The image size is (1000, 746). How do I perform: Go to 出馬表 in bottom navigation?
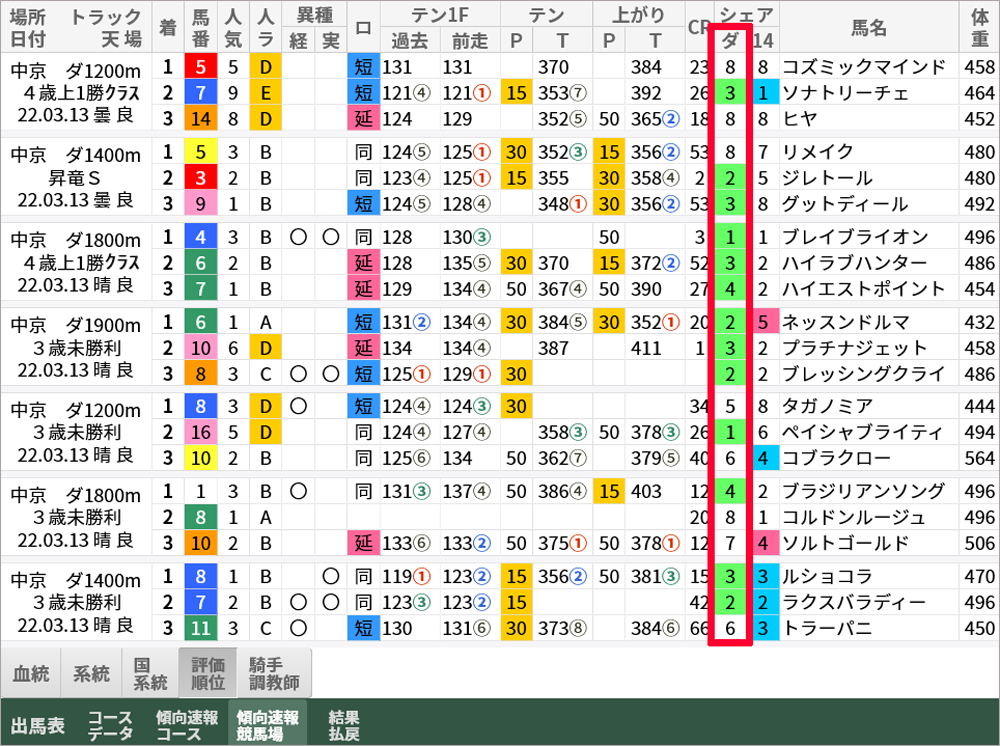point(38,726)
